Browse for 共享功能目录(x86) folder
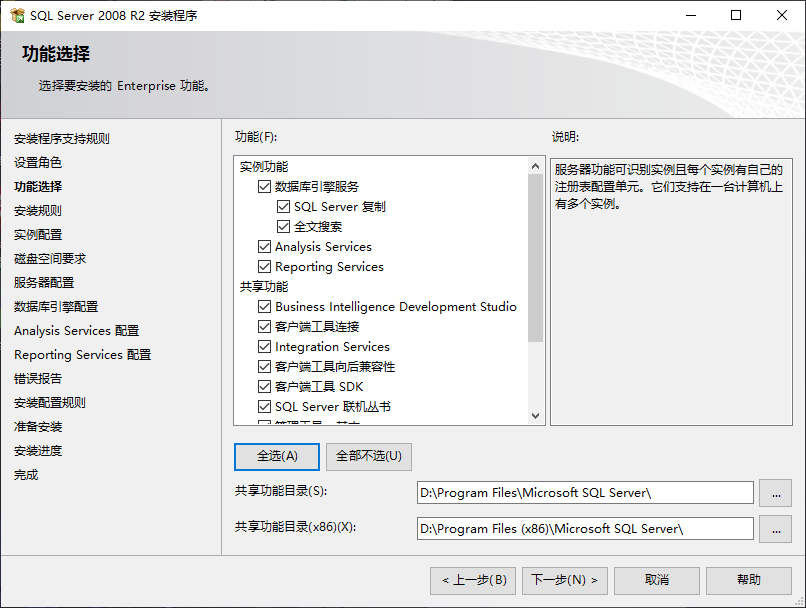This screenshot has height=608, width=806. coord(776,529)
